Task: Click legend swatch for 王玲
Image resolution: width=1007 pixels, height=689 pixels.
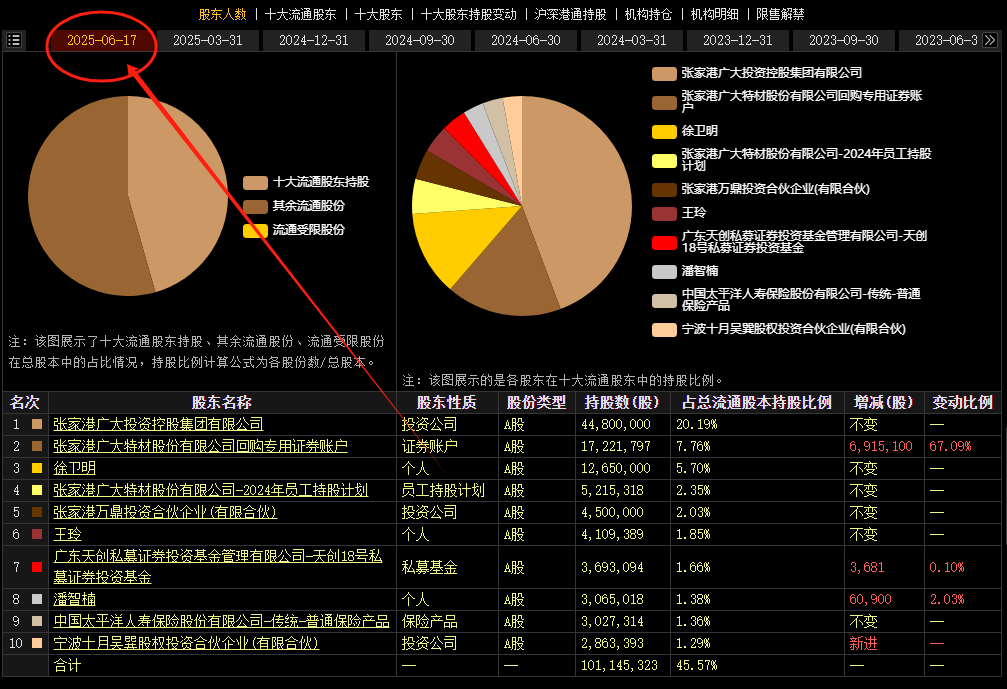Action: pos(664,213)
